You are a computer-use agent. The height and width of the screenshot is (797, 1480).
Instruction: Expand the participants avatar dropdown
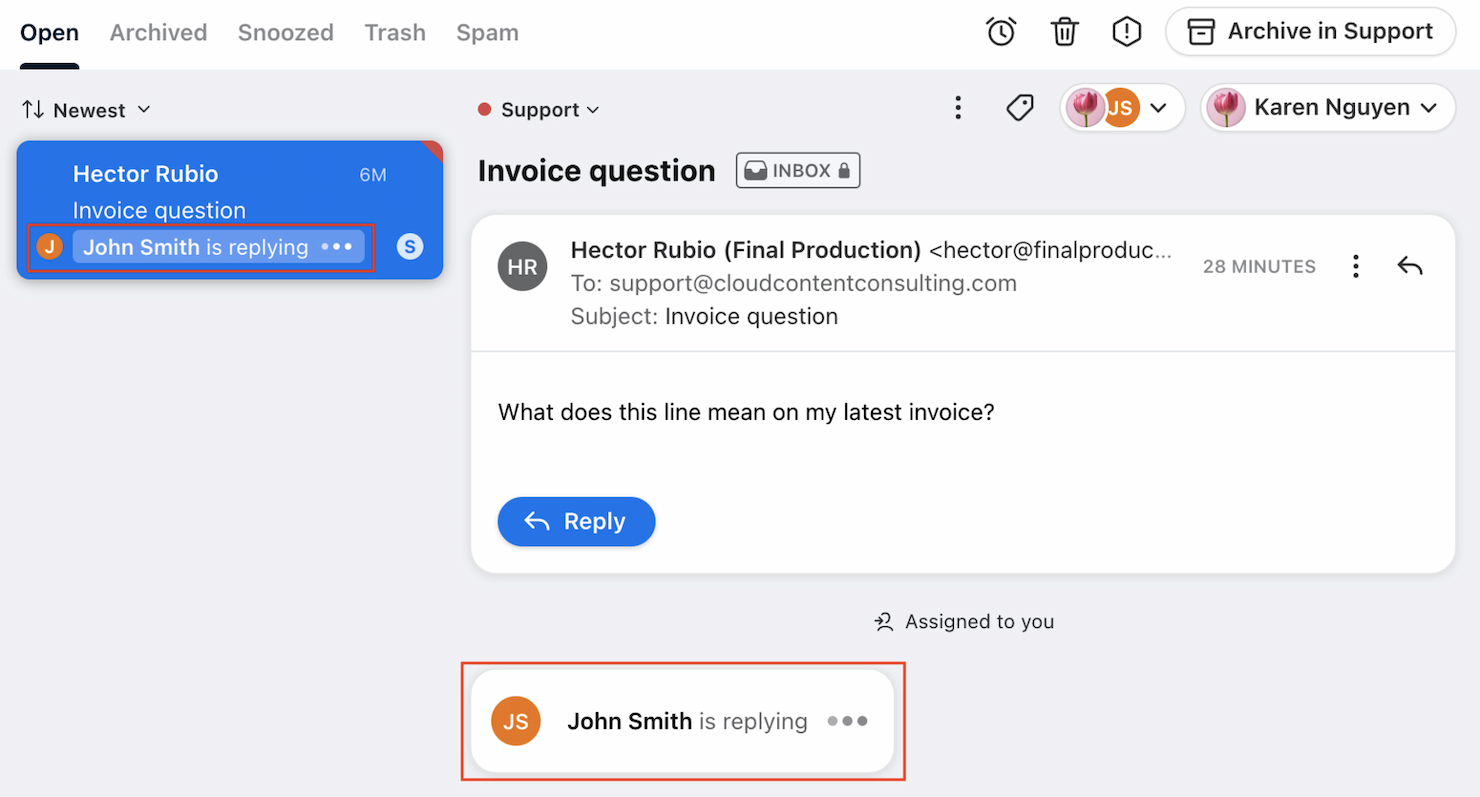(1122, 108)
